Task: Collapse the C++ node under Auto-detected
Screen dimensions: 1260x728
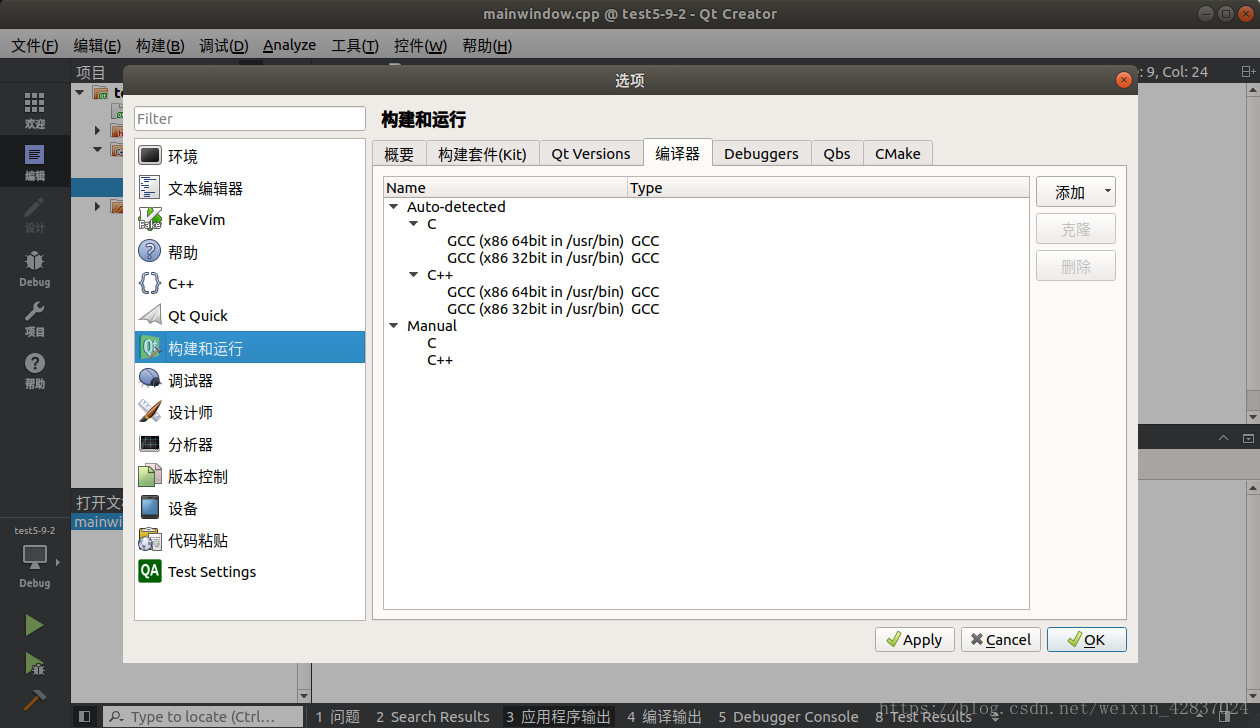Action: pyautogui.click(x=414, y=275)
